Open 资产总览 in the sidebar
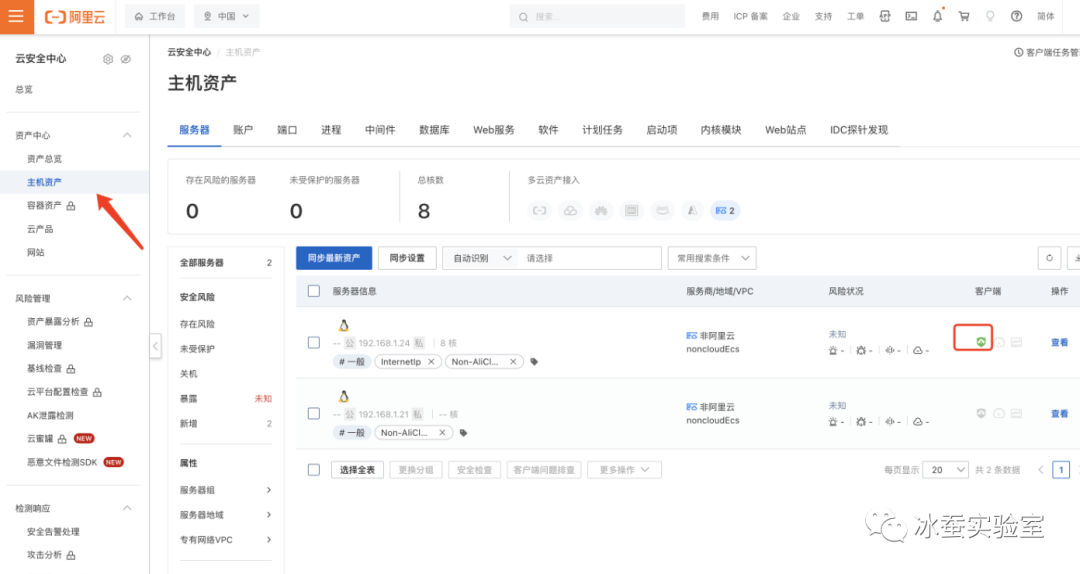The height and width of the screenshot is (574, 1080). click(45, 158)
